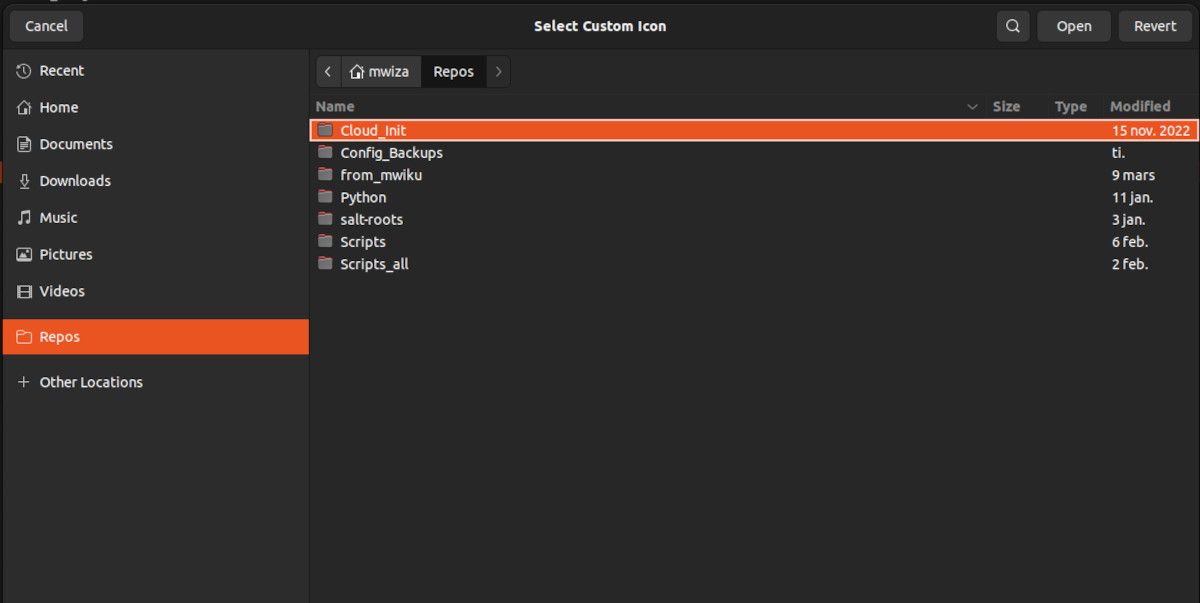Select the Python folder name
Viewport: 1200px width, 603px height.
click(x=363, y=197)
